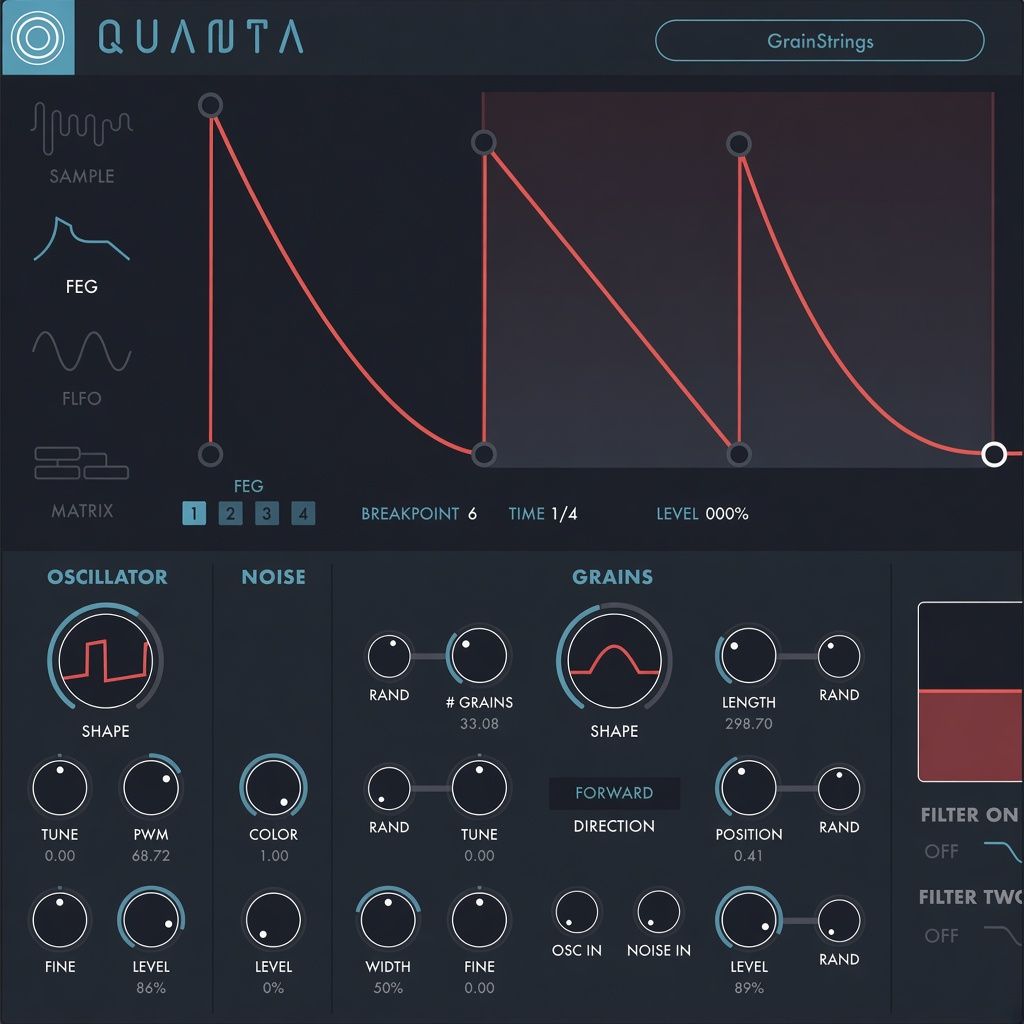The image size is (1024, 1024).
Task: Click the red filter routing display
Action: pos(970,692)
